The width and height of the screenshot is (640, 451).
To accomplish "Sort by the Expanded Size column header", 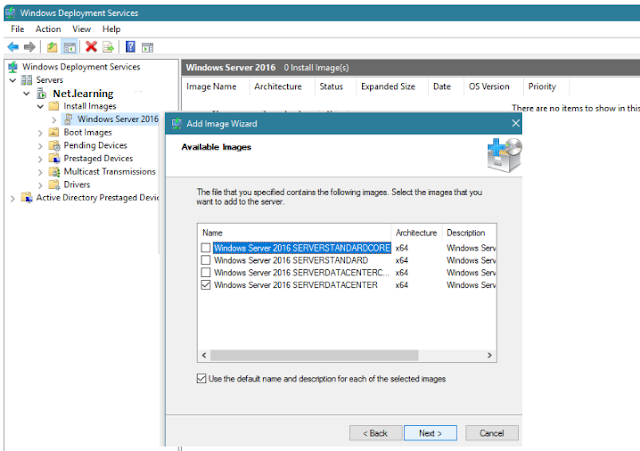I will click(x=392, y=87).
